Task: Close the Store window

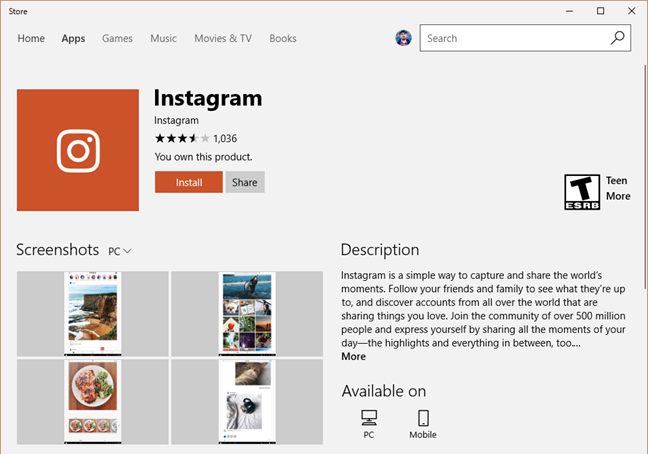Action: click(631, 11)
